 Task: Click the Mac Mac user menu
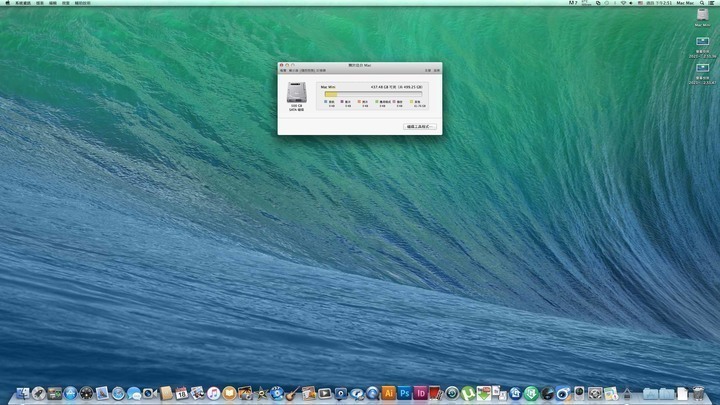[685, 3]
